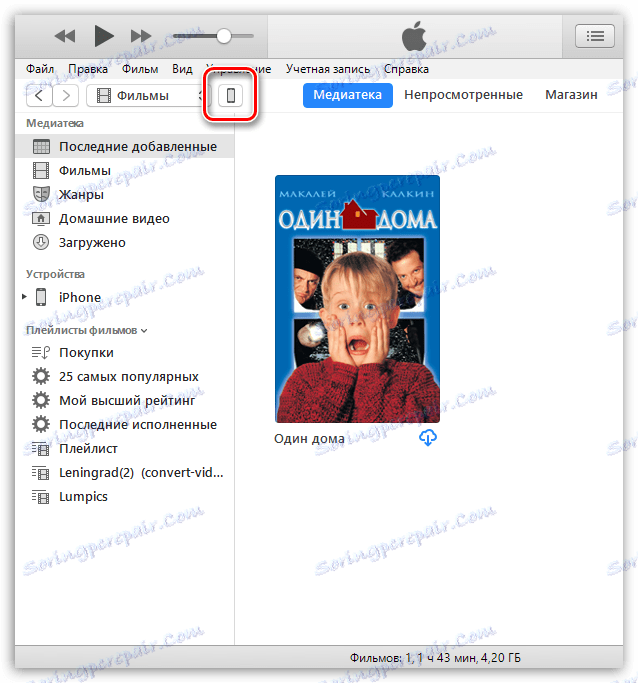Screen dimensions: 638x683
Task: Select Последние добавленные in sidebar
Action: point(125,146)
